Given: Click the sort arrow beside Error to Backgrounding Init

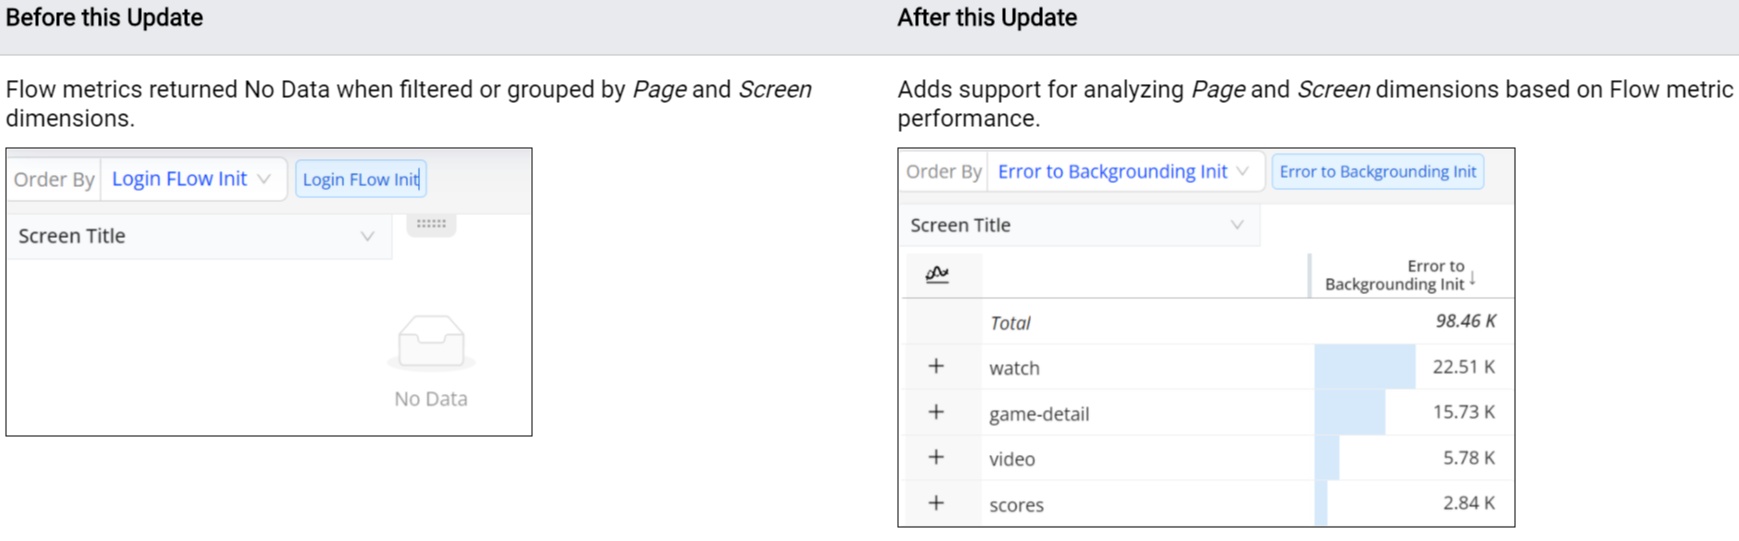Looking at the screenshot, I should [x=1473, y=277].
